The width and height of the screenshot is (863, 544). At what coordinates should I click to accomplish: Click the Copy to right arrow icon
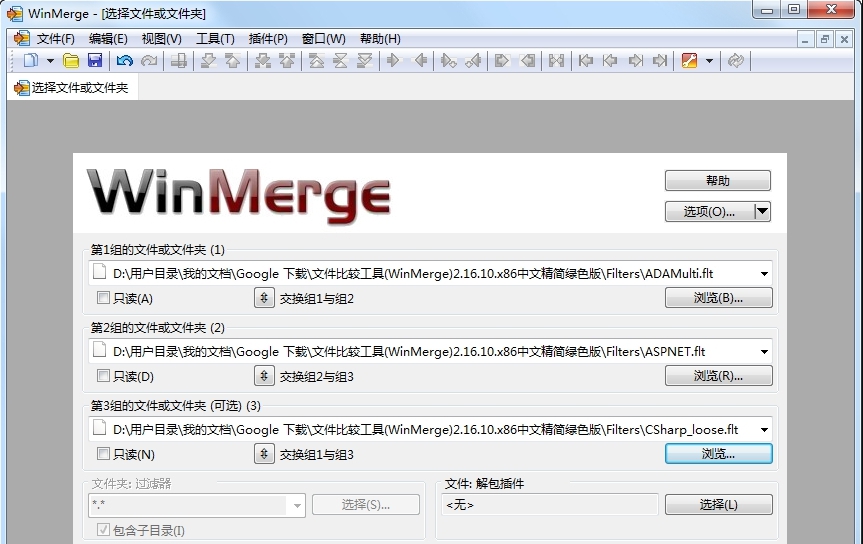tap(394, 61)
